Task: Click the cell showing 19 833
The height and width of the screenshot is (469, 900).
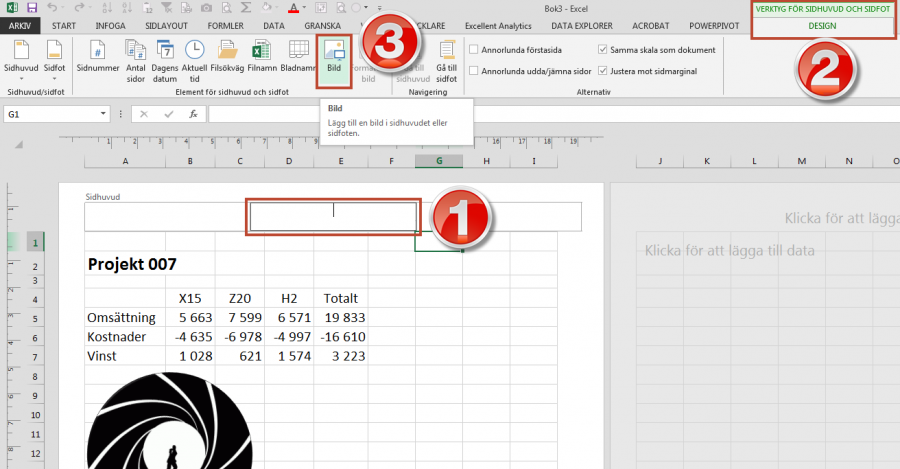Action: [341, 317]
